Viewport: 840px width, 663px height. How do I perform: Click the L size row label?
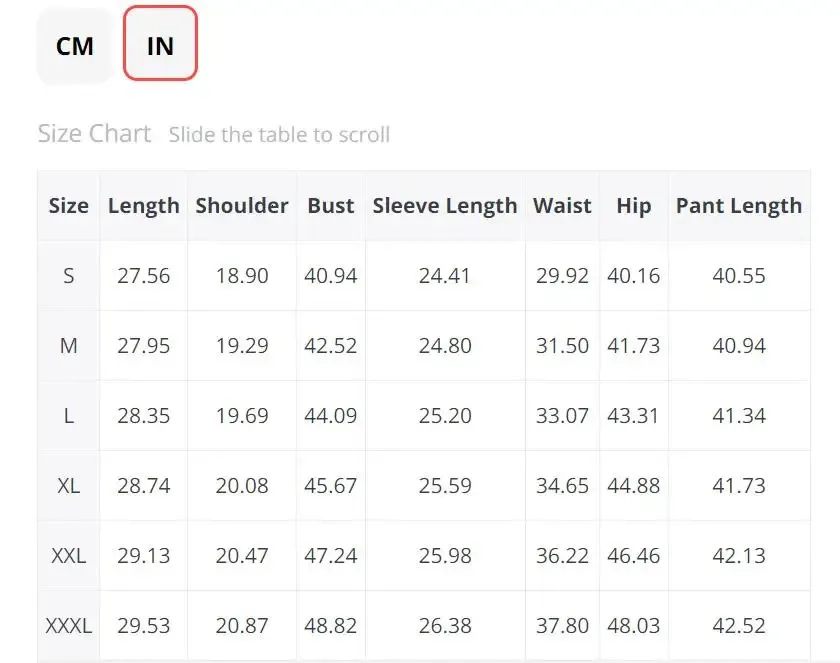69,416
